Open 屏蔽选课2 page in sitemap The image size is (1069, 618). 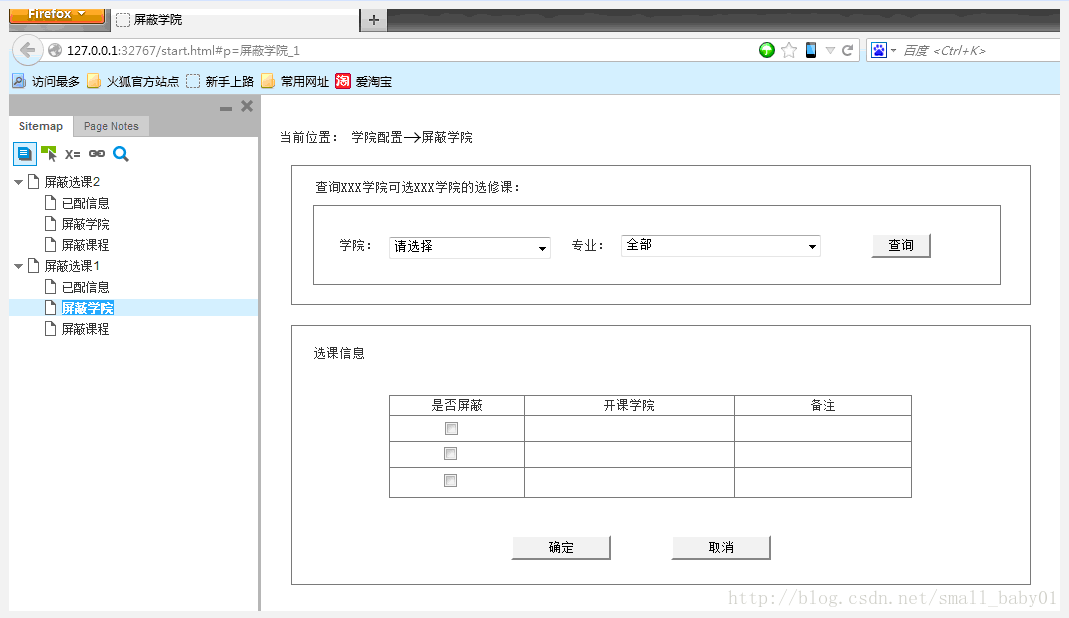[x=72, y=182]
